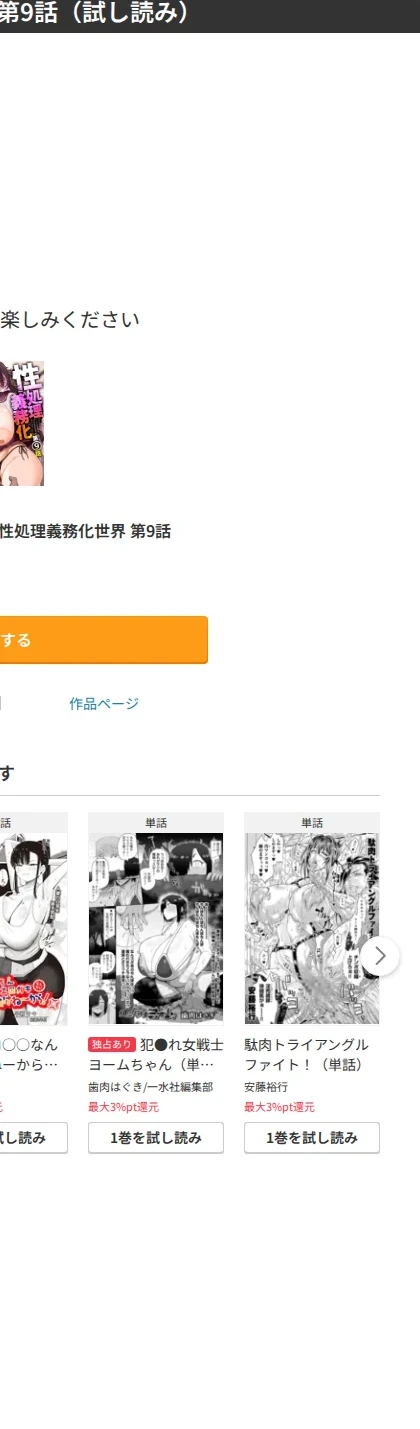Click 最大3%pt還元 under 歯肉はぐき

[x=124, y=1107]
